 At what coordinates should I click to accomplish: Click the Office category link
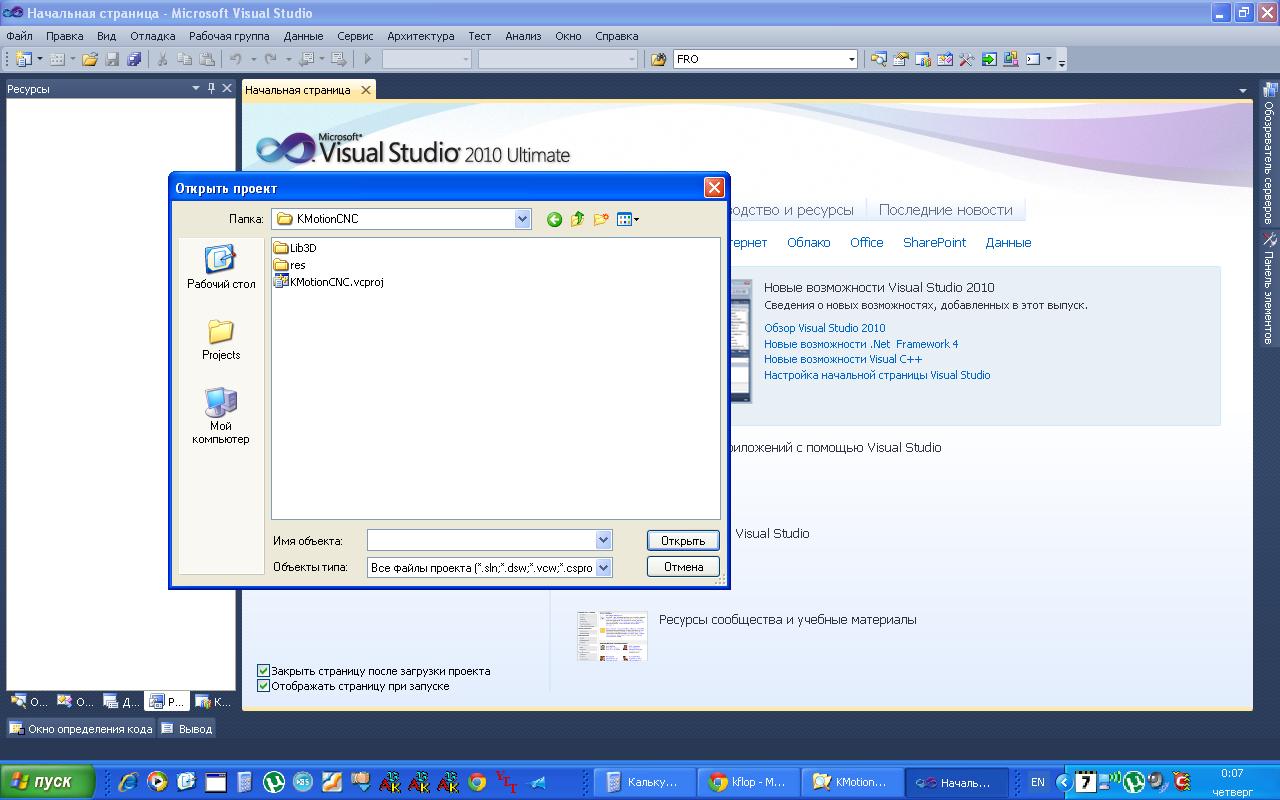click(x=867, y=242)
